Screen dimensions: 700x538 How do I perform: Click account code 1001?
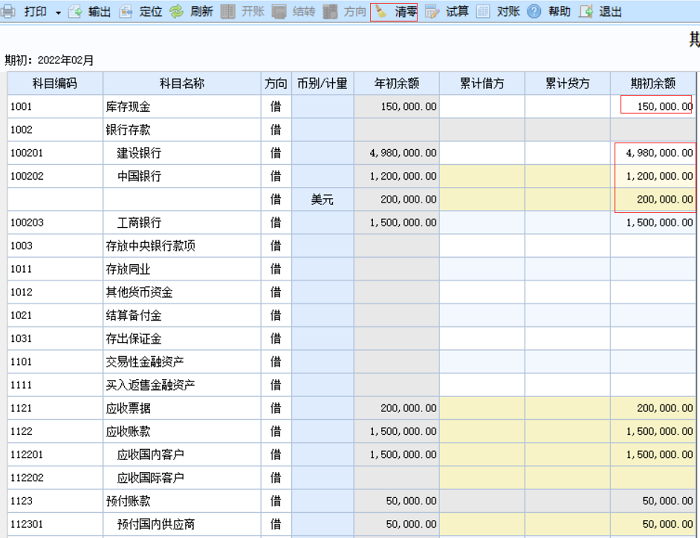tap(55, 107)
